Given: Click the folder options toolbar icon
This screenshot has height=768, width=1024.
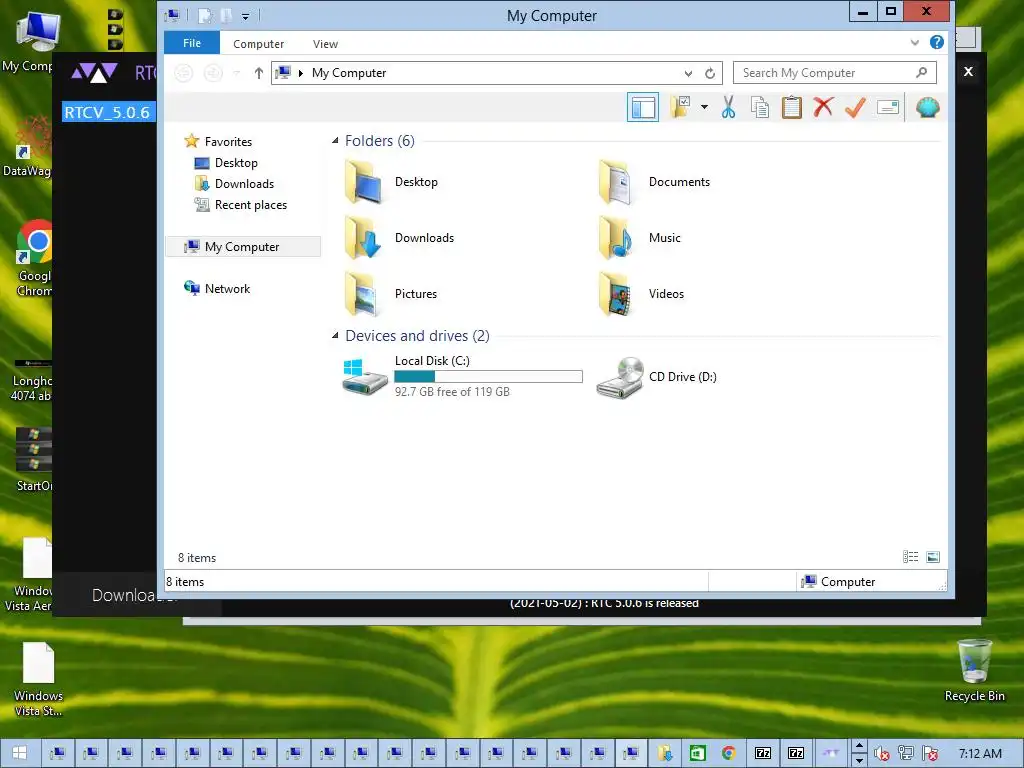Looking at the screenshot, I should point(680,107).
